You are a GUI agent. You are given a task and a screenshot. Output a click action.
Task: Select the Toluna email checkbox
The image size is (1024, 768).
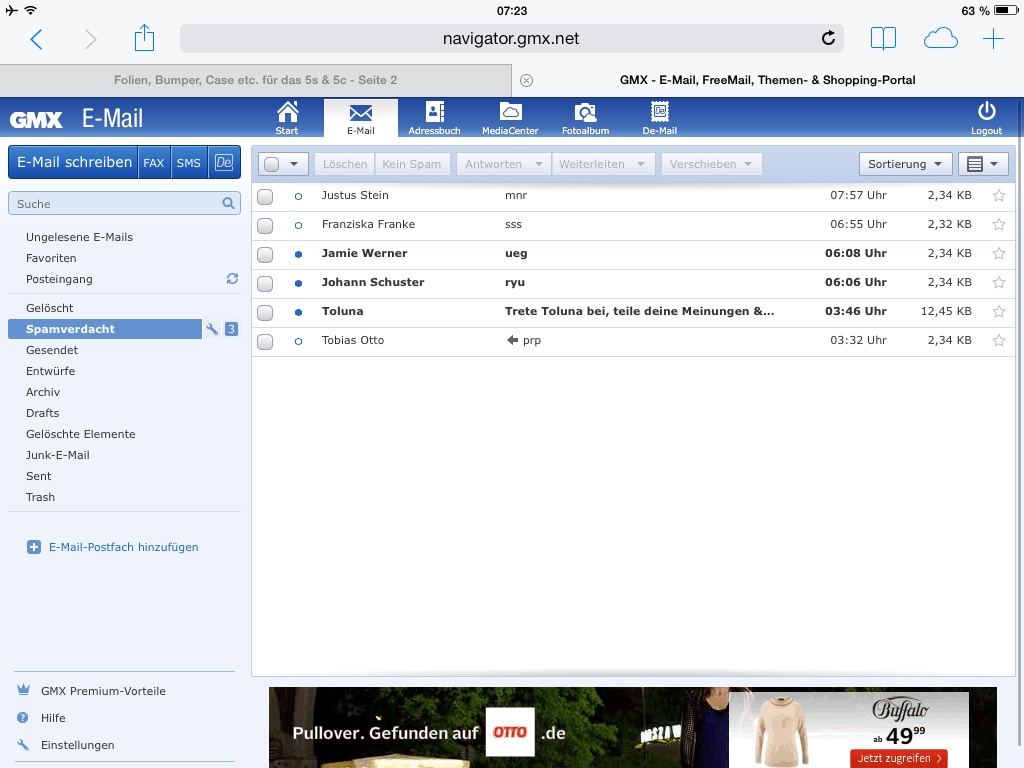tap(265, 312)
